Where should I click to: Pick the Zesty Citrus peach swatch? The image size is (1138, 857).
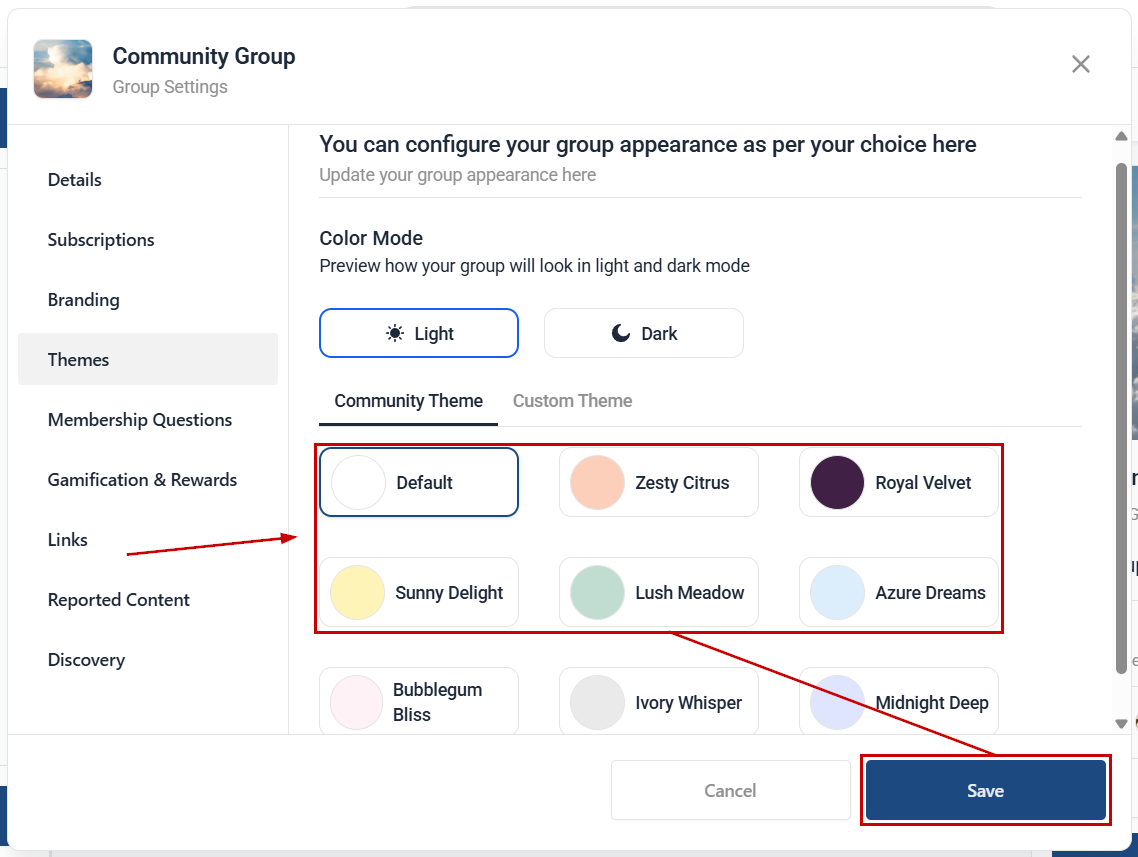(597, 483)
